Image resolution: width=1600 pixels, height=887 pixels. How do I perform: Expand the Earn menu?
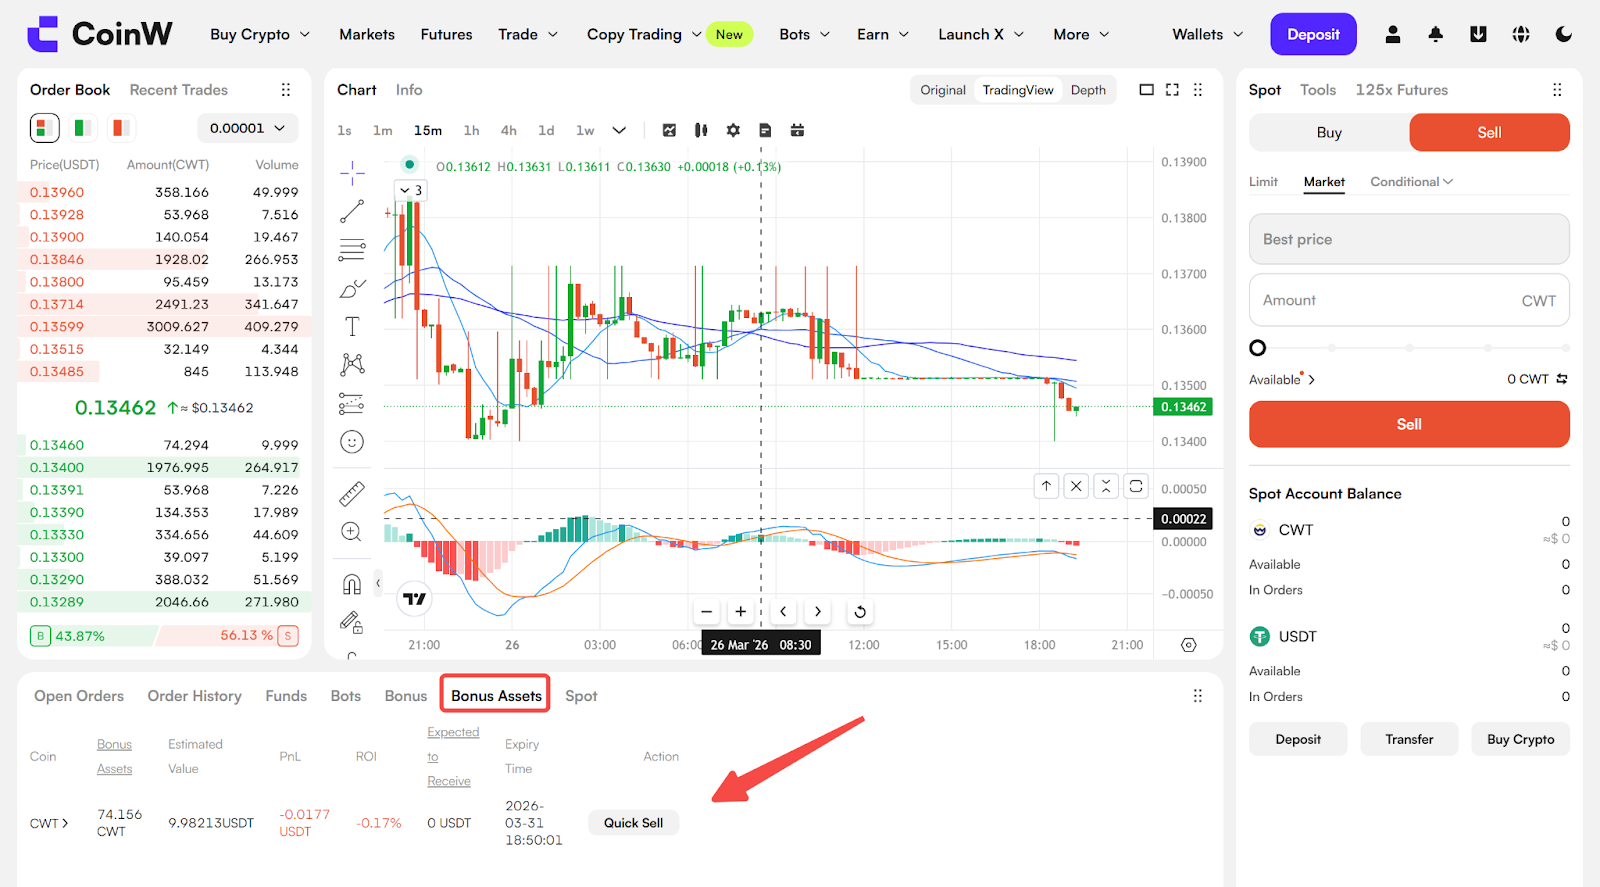[883, 34]
